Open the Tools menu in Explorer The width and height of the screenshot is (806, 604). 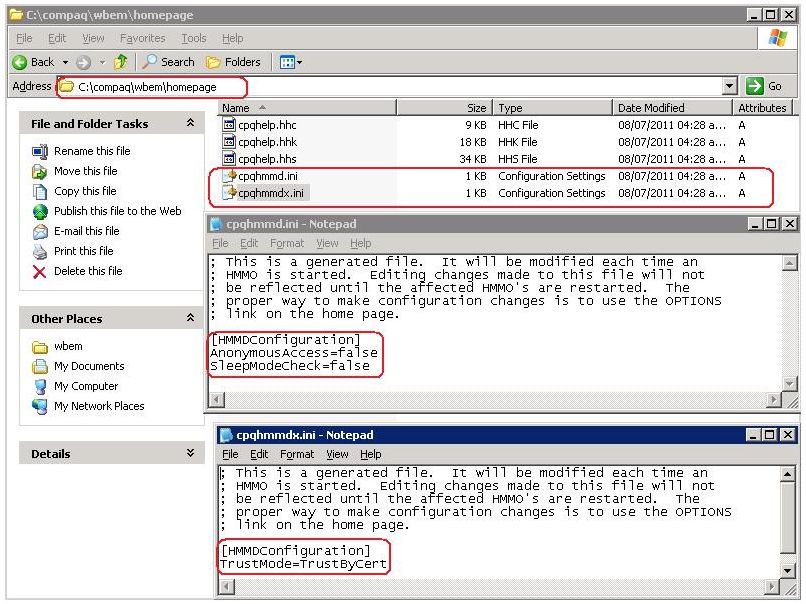tap(193, 37)
